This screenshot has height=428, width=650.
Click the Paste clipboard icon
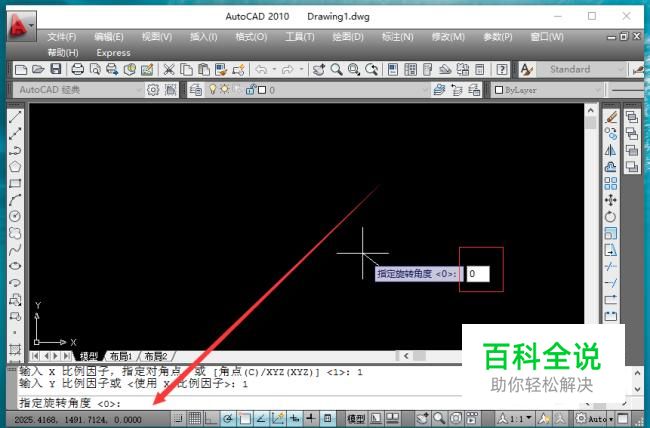(x=204, y=69)
